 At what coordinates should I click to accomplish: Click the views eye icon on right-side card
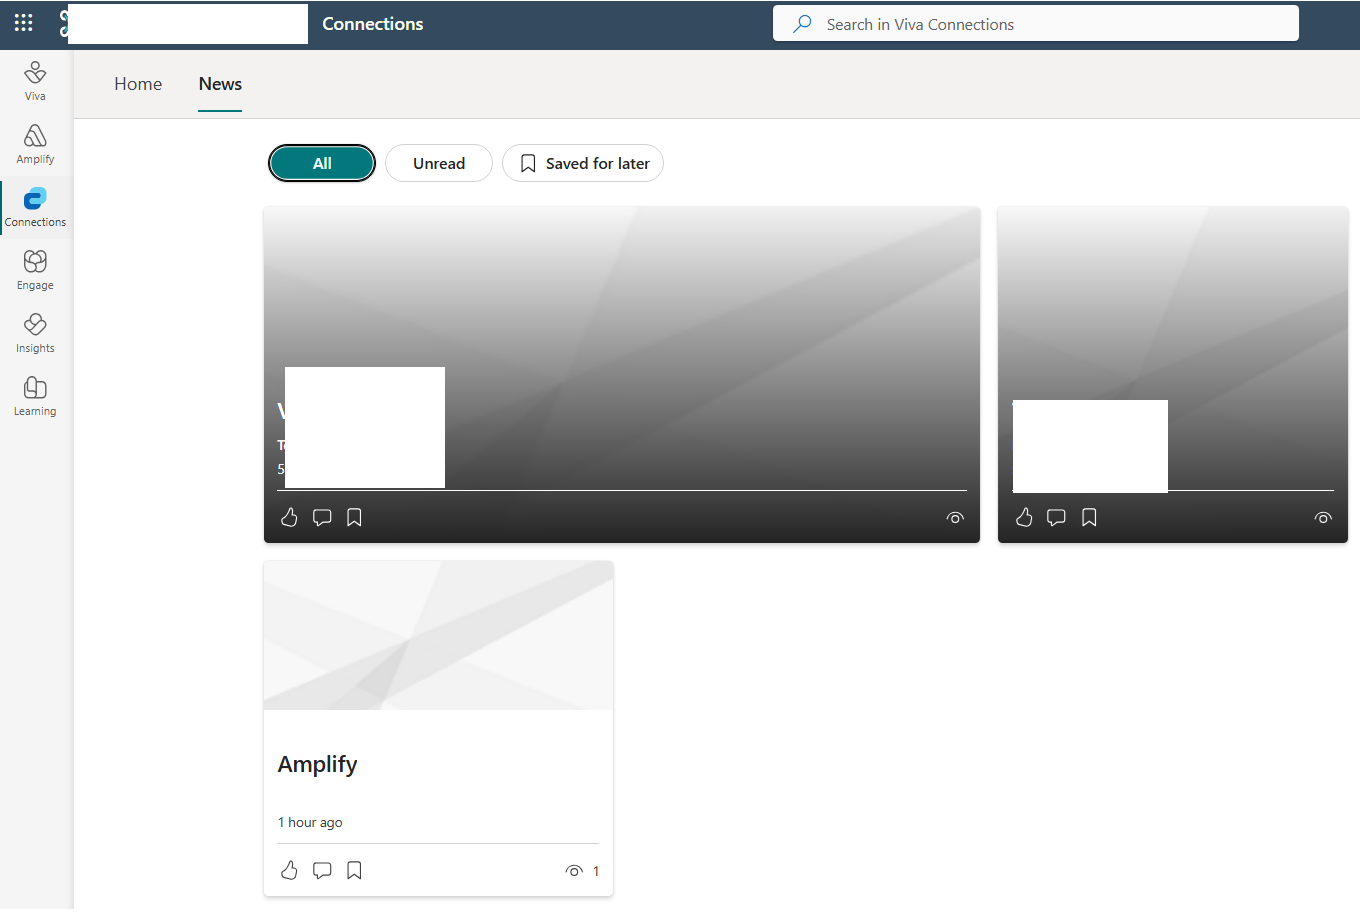pos(1323,518)
